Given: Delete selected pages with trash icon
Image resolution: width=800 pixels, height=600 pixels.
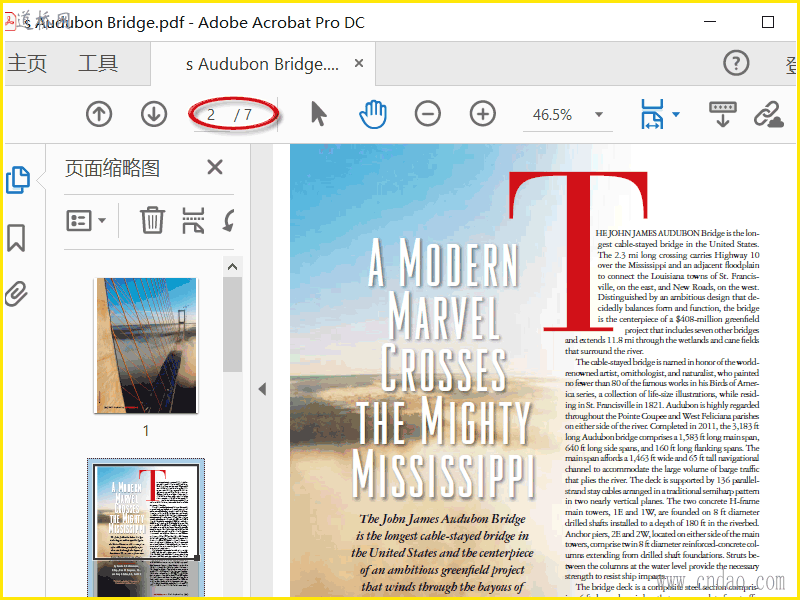Looking at the screenshot, I should point(152,220).
